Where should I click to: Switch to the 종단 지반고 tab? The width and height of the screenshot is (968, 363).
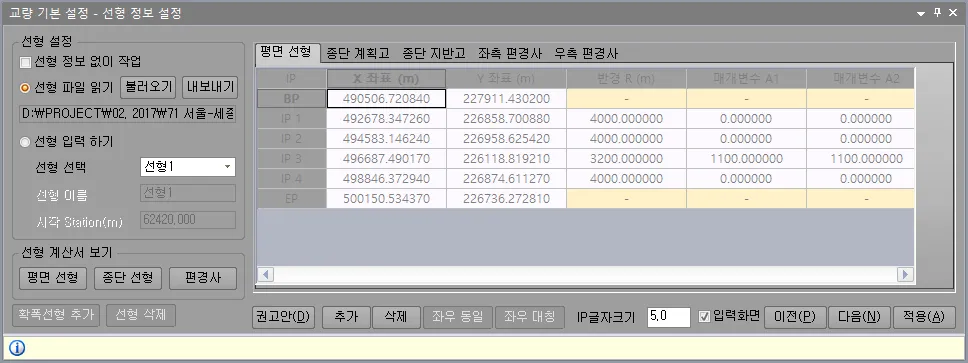[434, 53]
